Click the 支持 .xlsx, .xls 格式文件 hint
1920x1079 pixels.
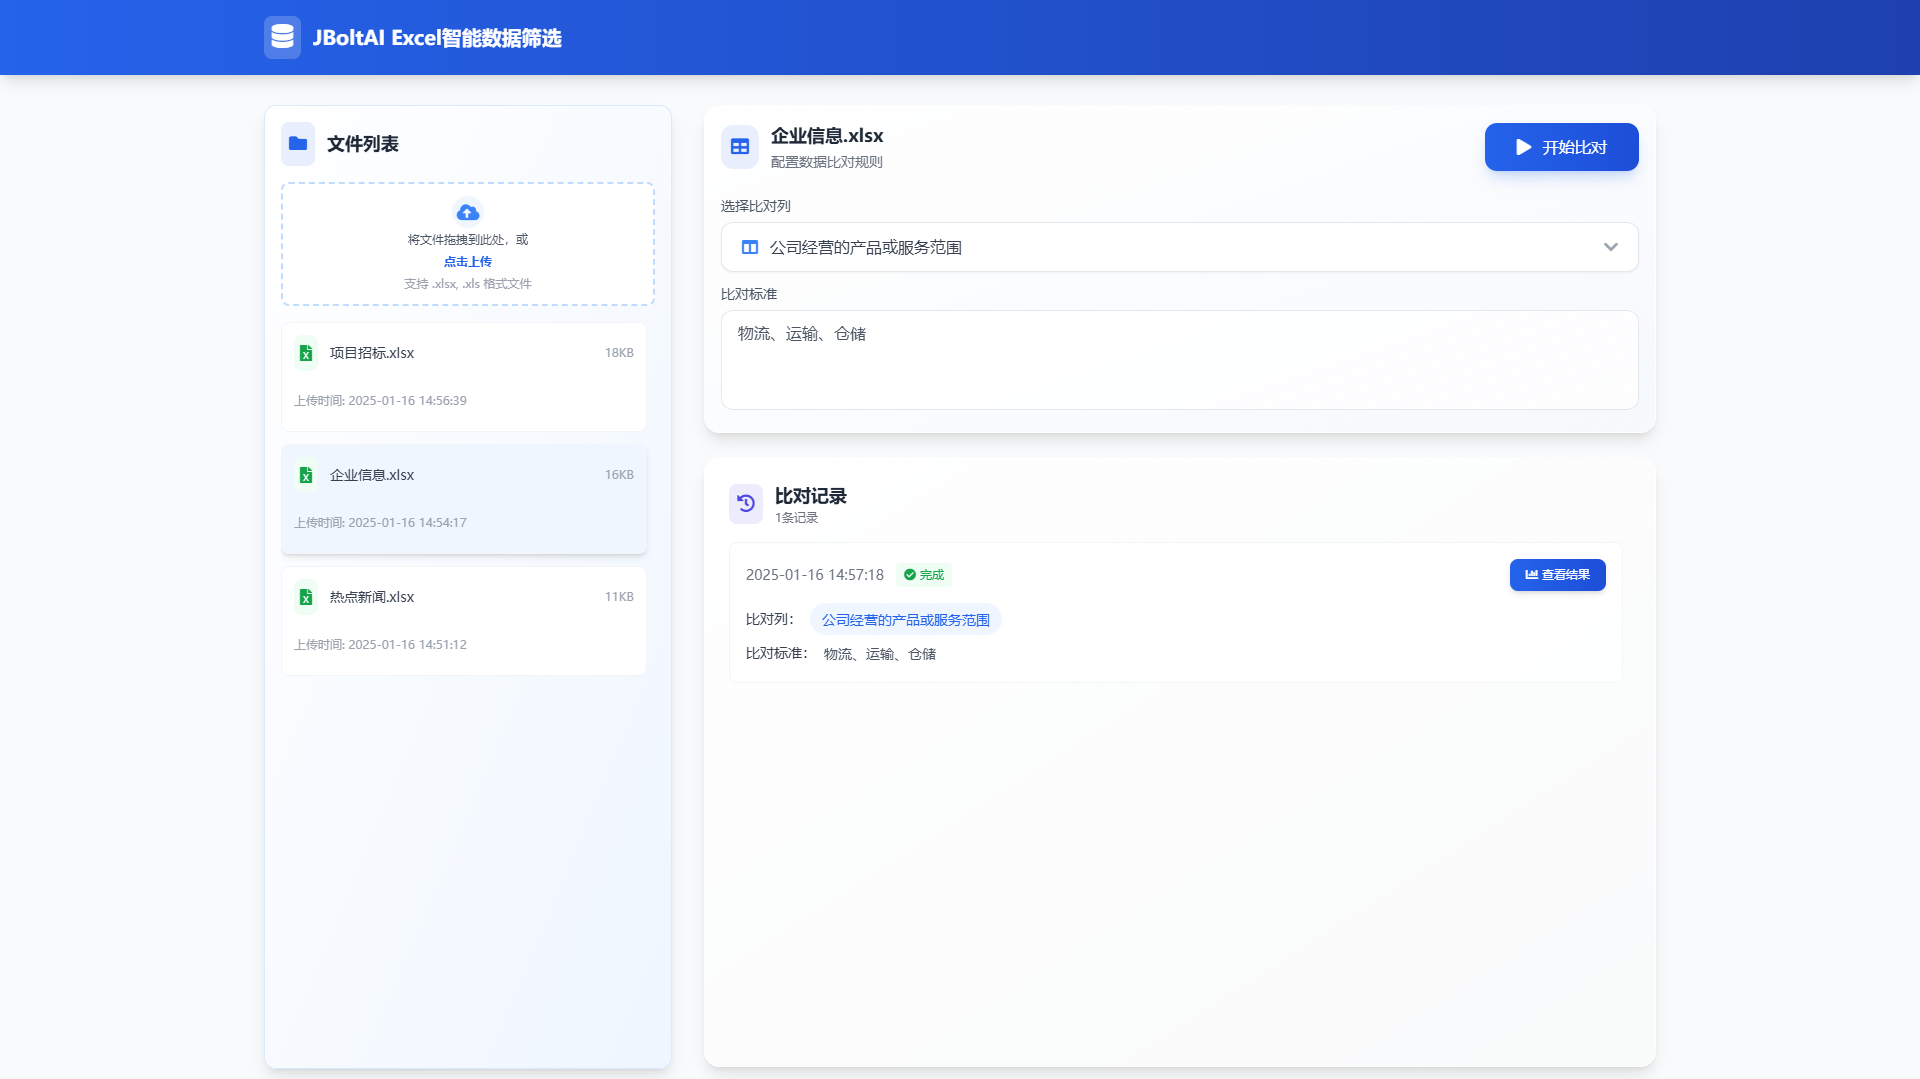click(x=468, y=284)
